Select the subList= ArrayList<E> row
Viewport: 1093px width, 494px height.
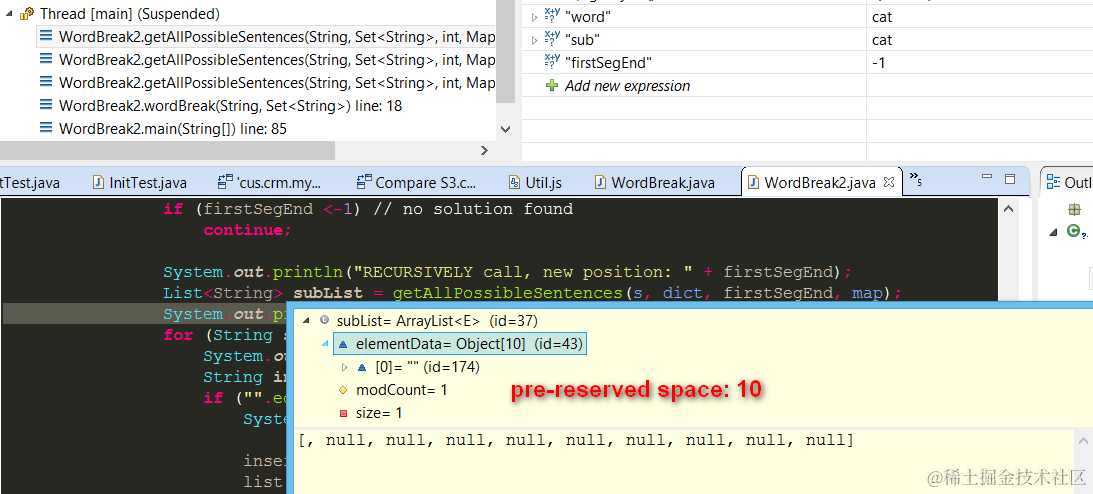(x=437, y=321)
